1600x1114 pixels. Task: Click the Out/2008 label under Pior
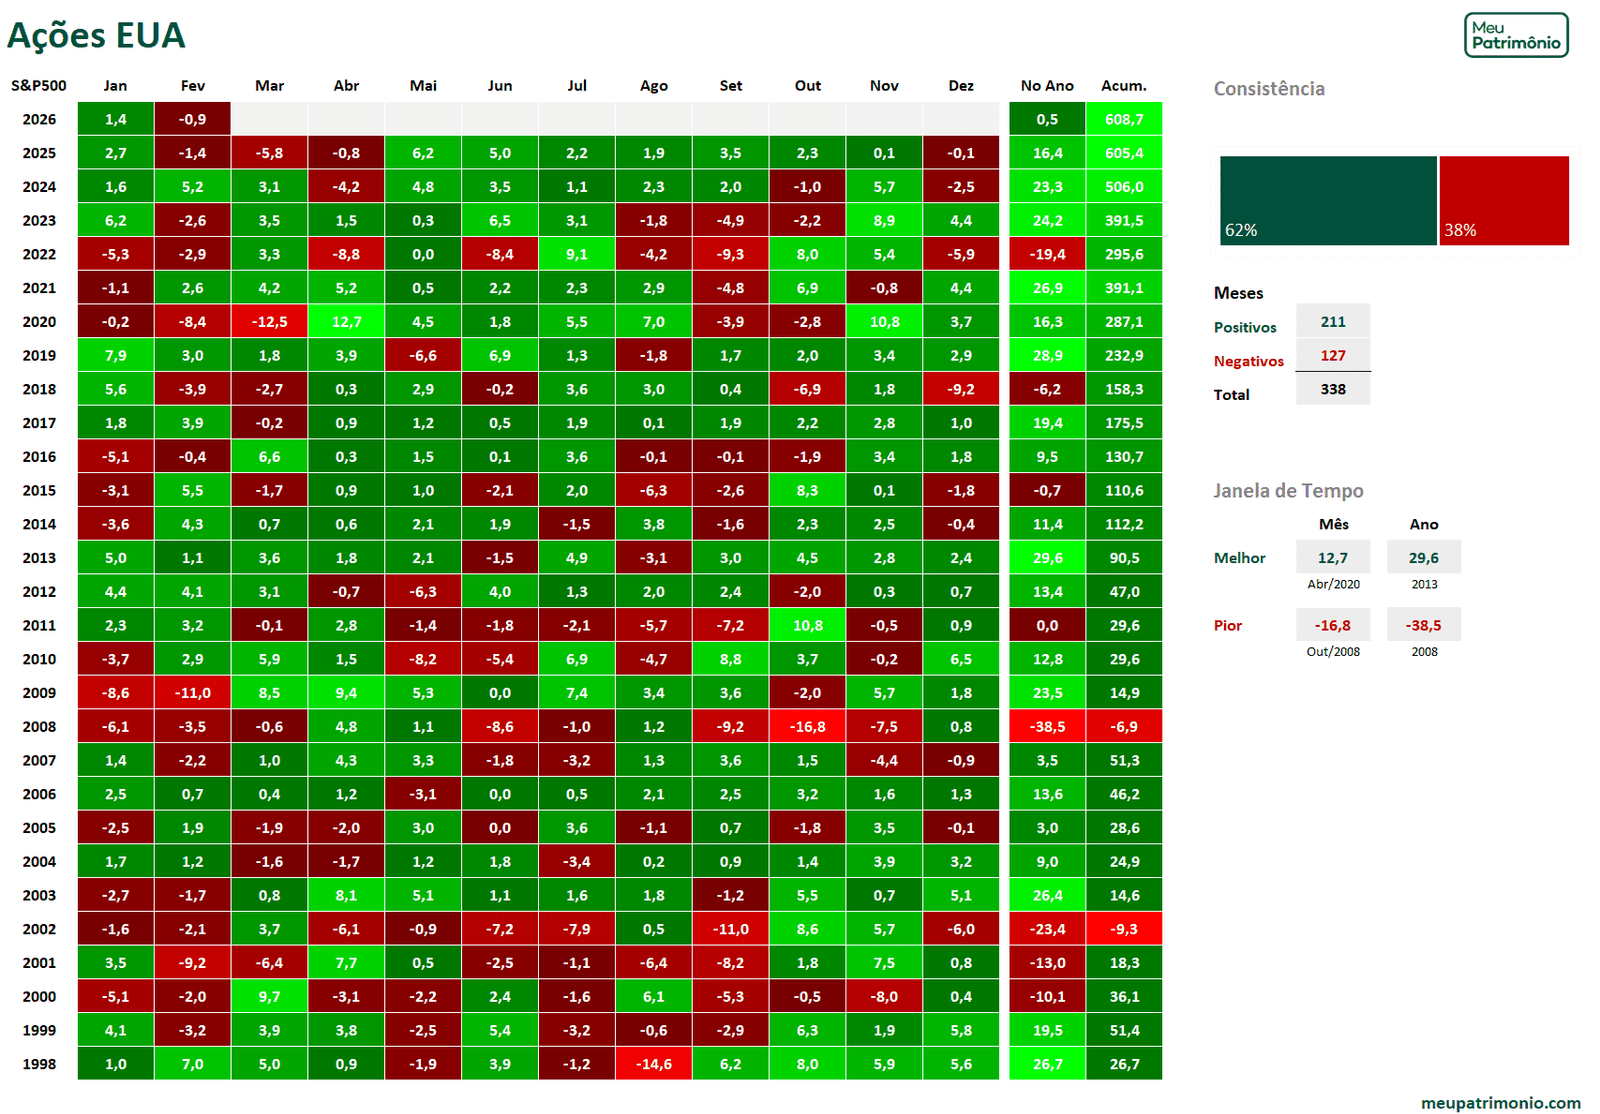coord(1334,650)
